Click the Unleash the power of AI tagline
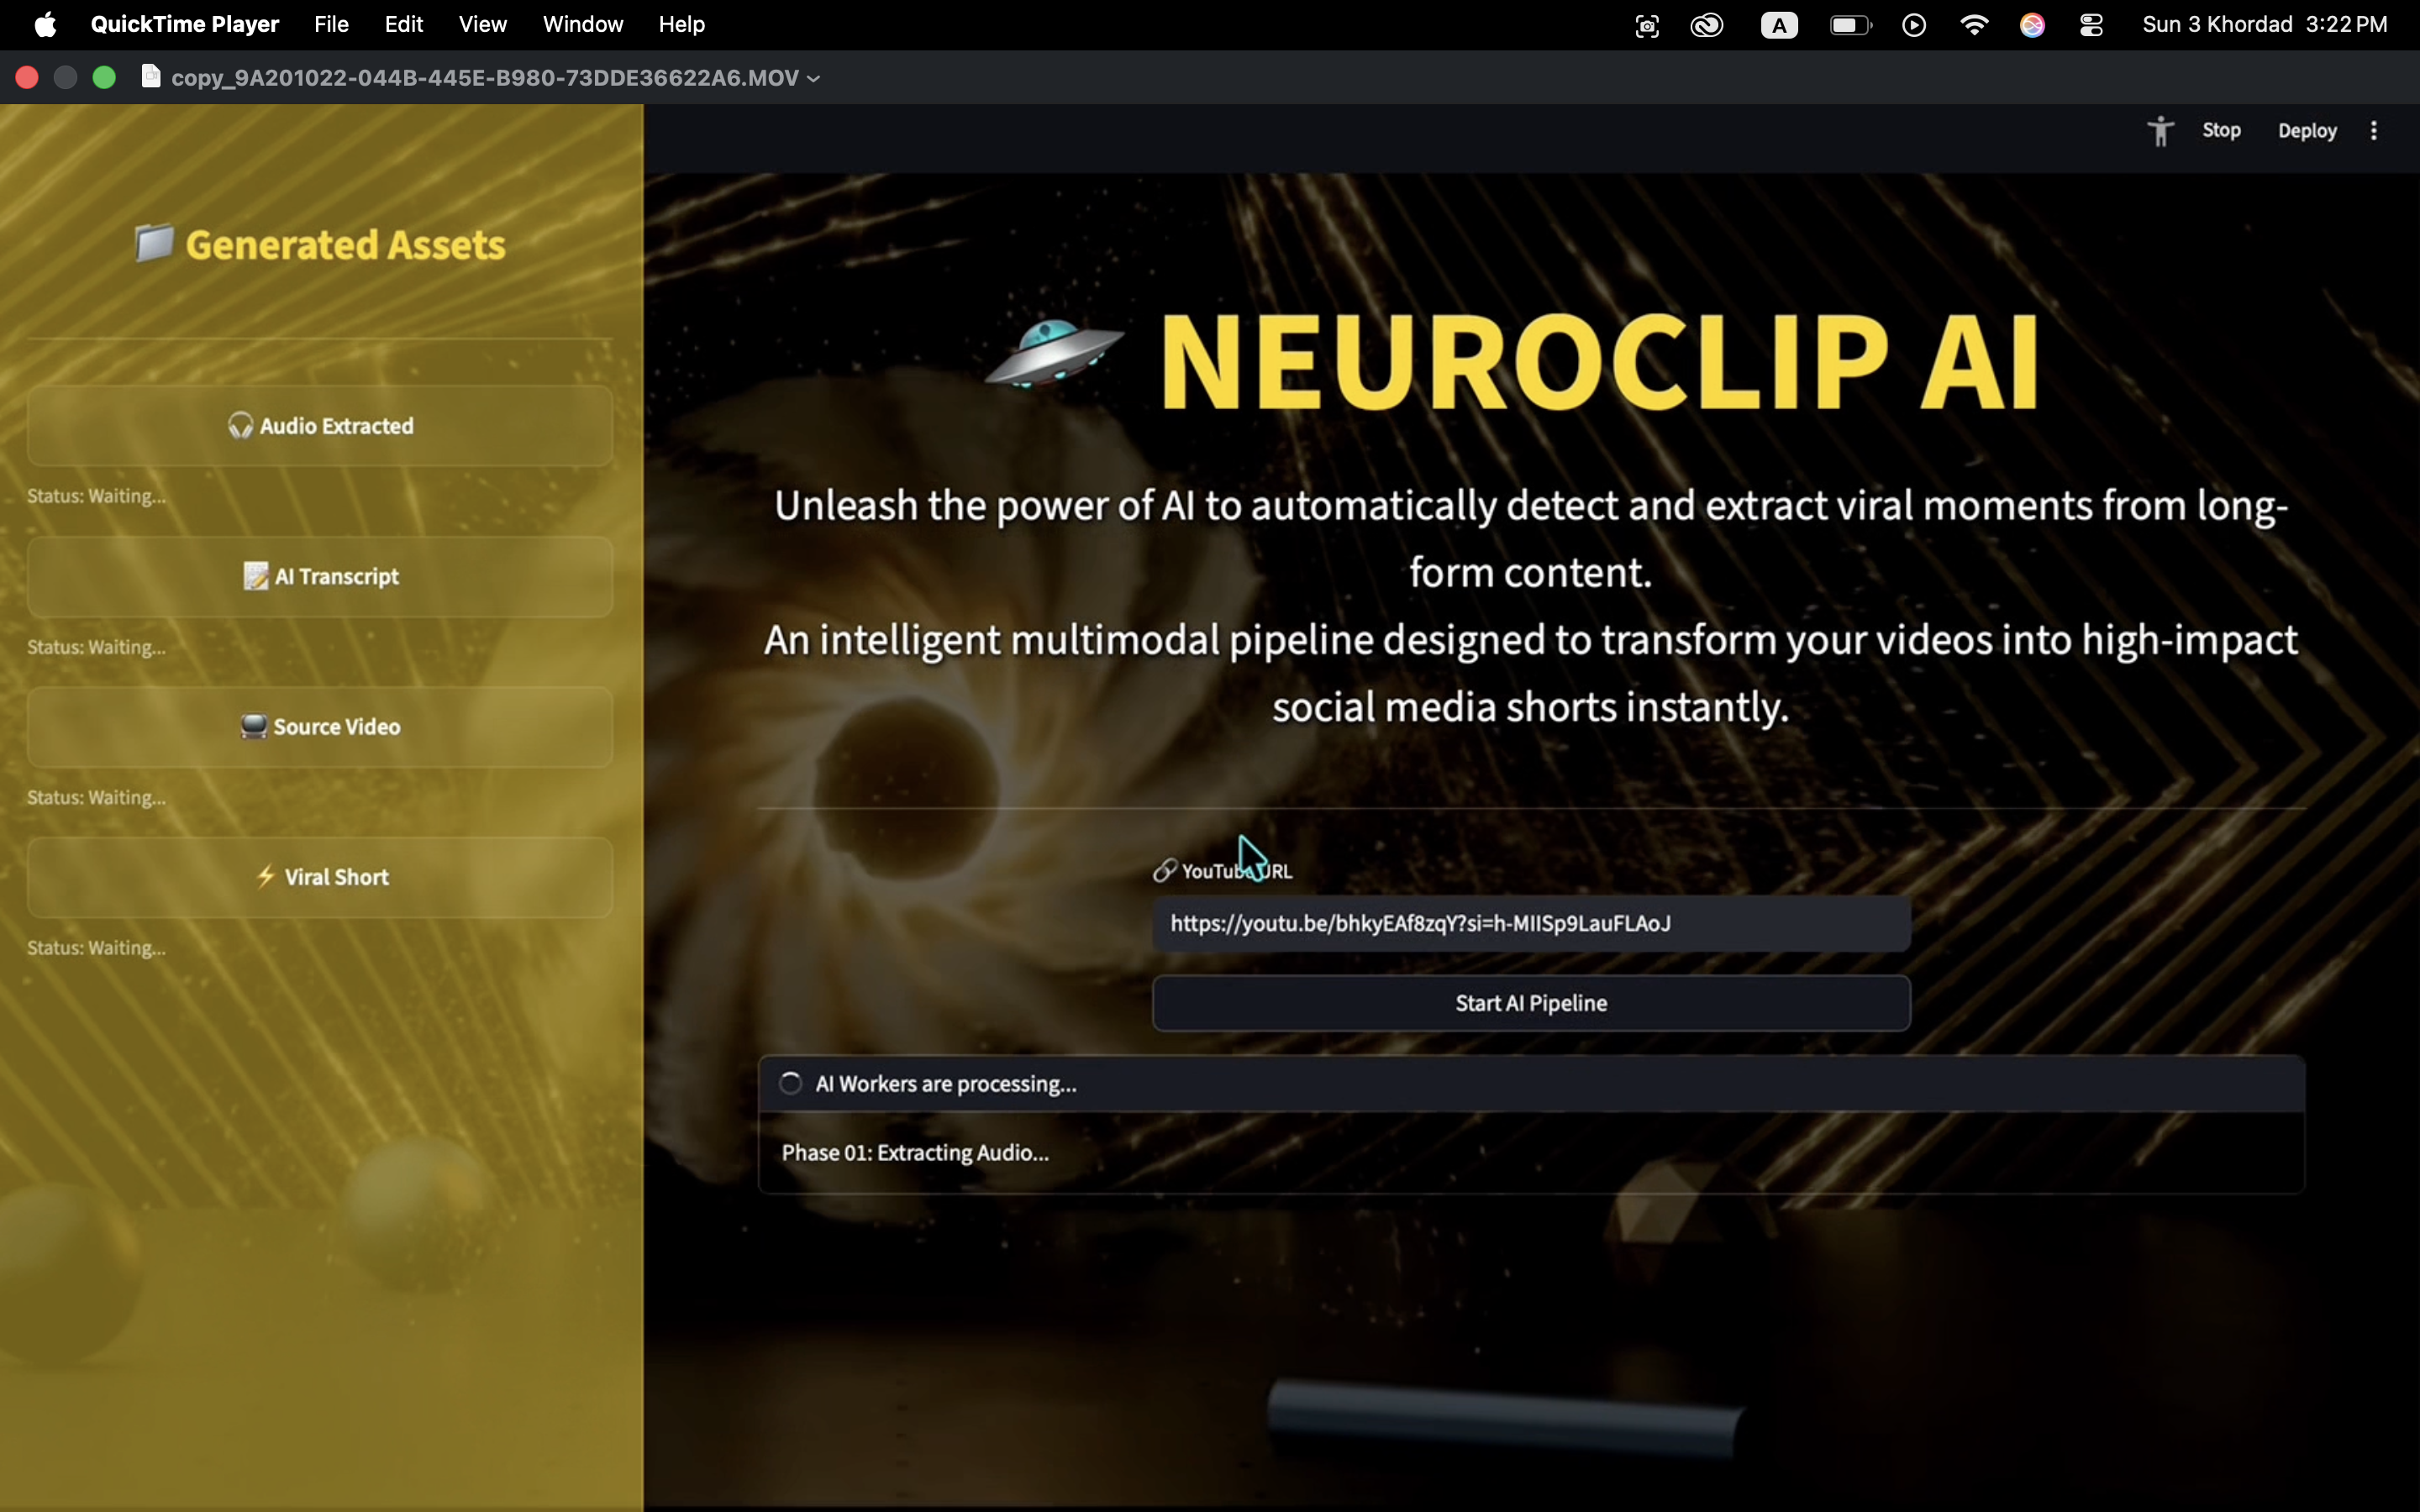 1531,539
